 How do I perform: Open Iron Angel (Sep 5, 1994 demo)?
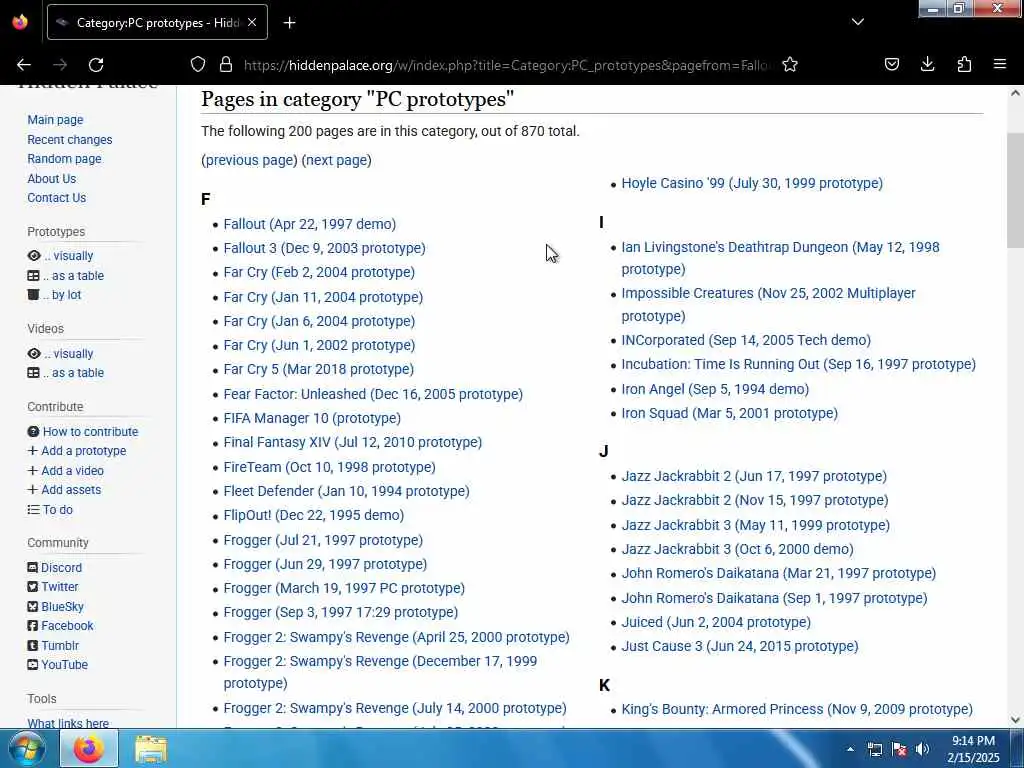pos(715,389)
